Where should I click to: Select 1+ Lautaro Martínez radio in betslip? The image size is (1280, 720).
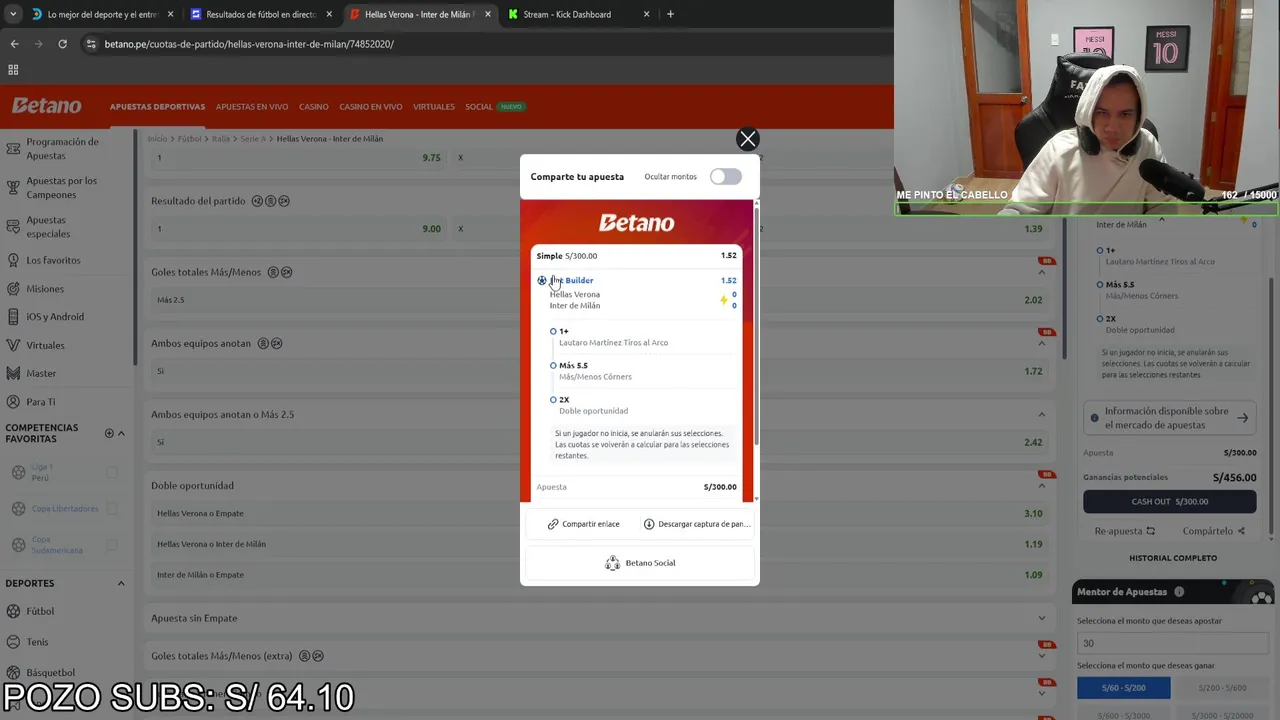(1099, 251)
